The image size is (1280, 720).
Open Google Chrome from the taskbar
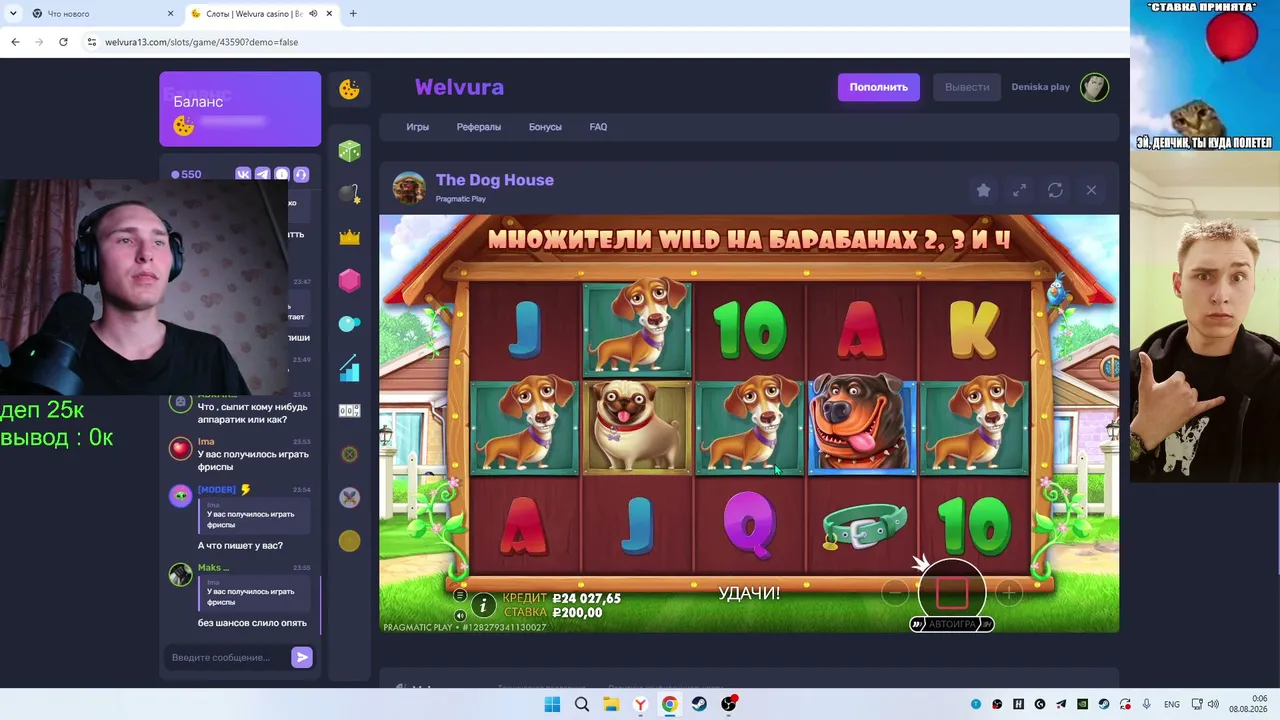(x=669, y=704)
